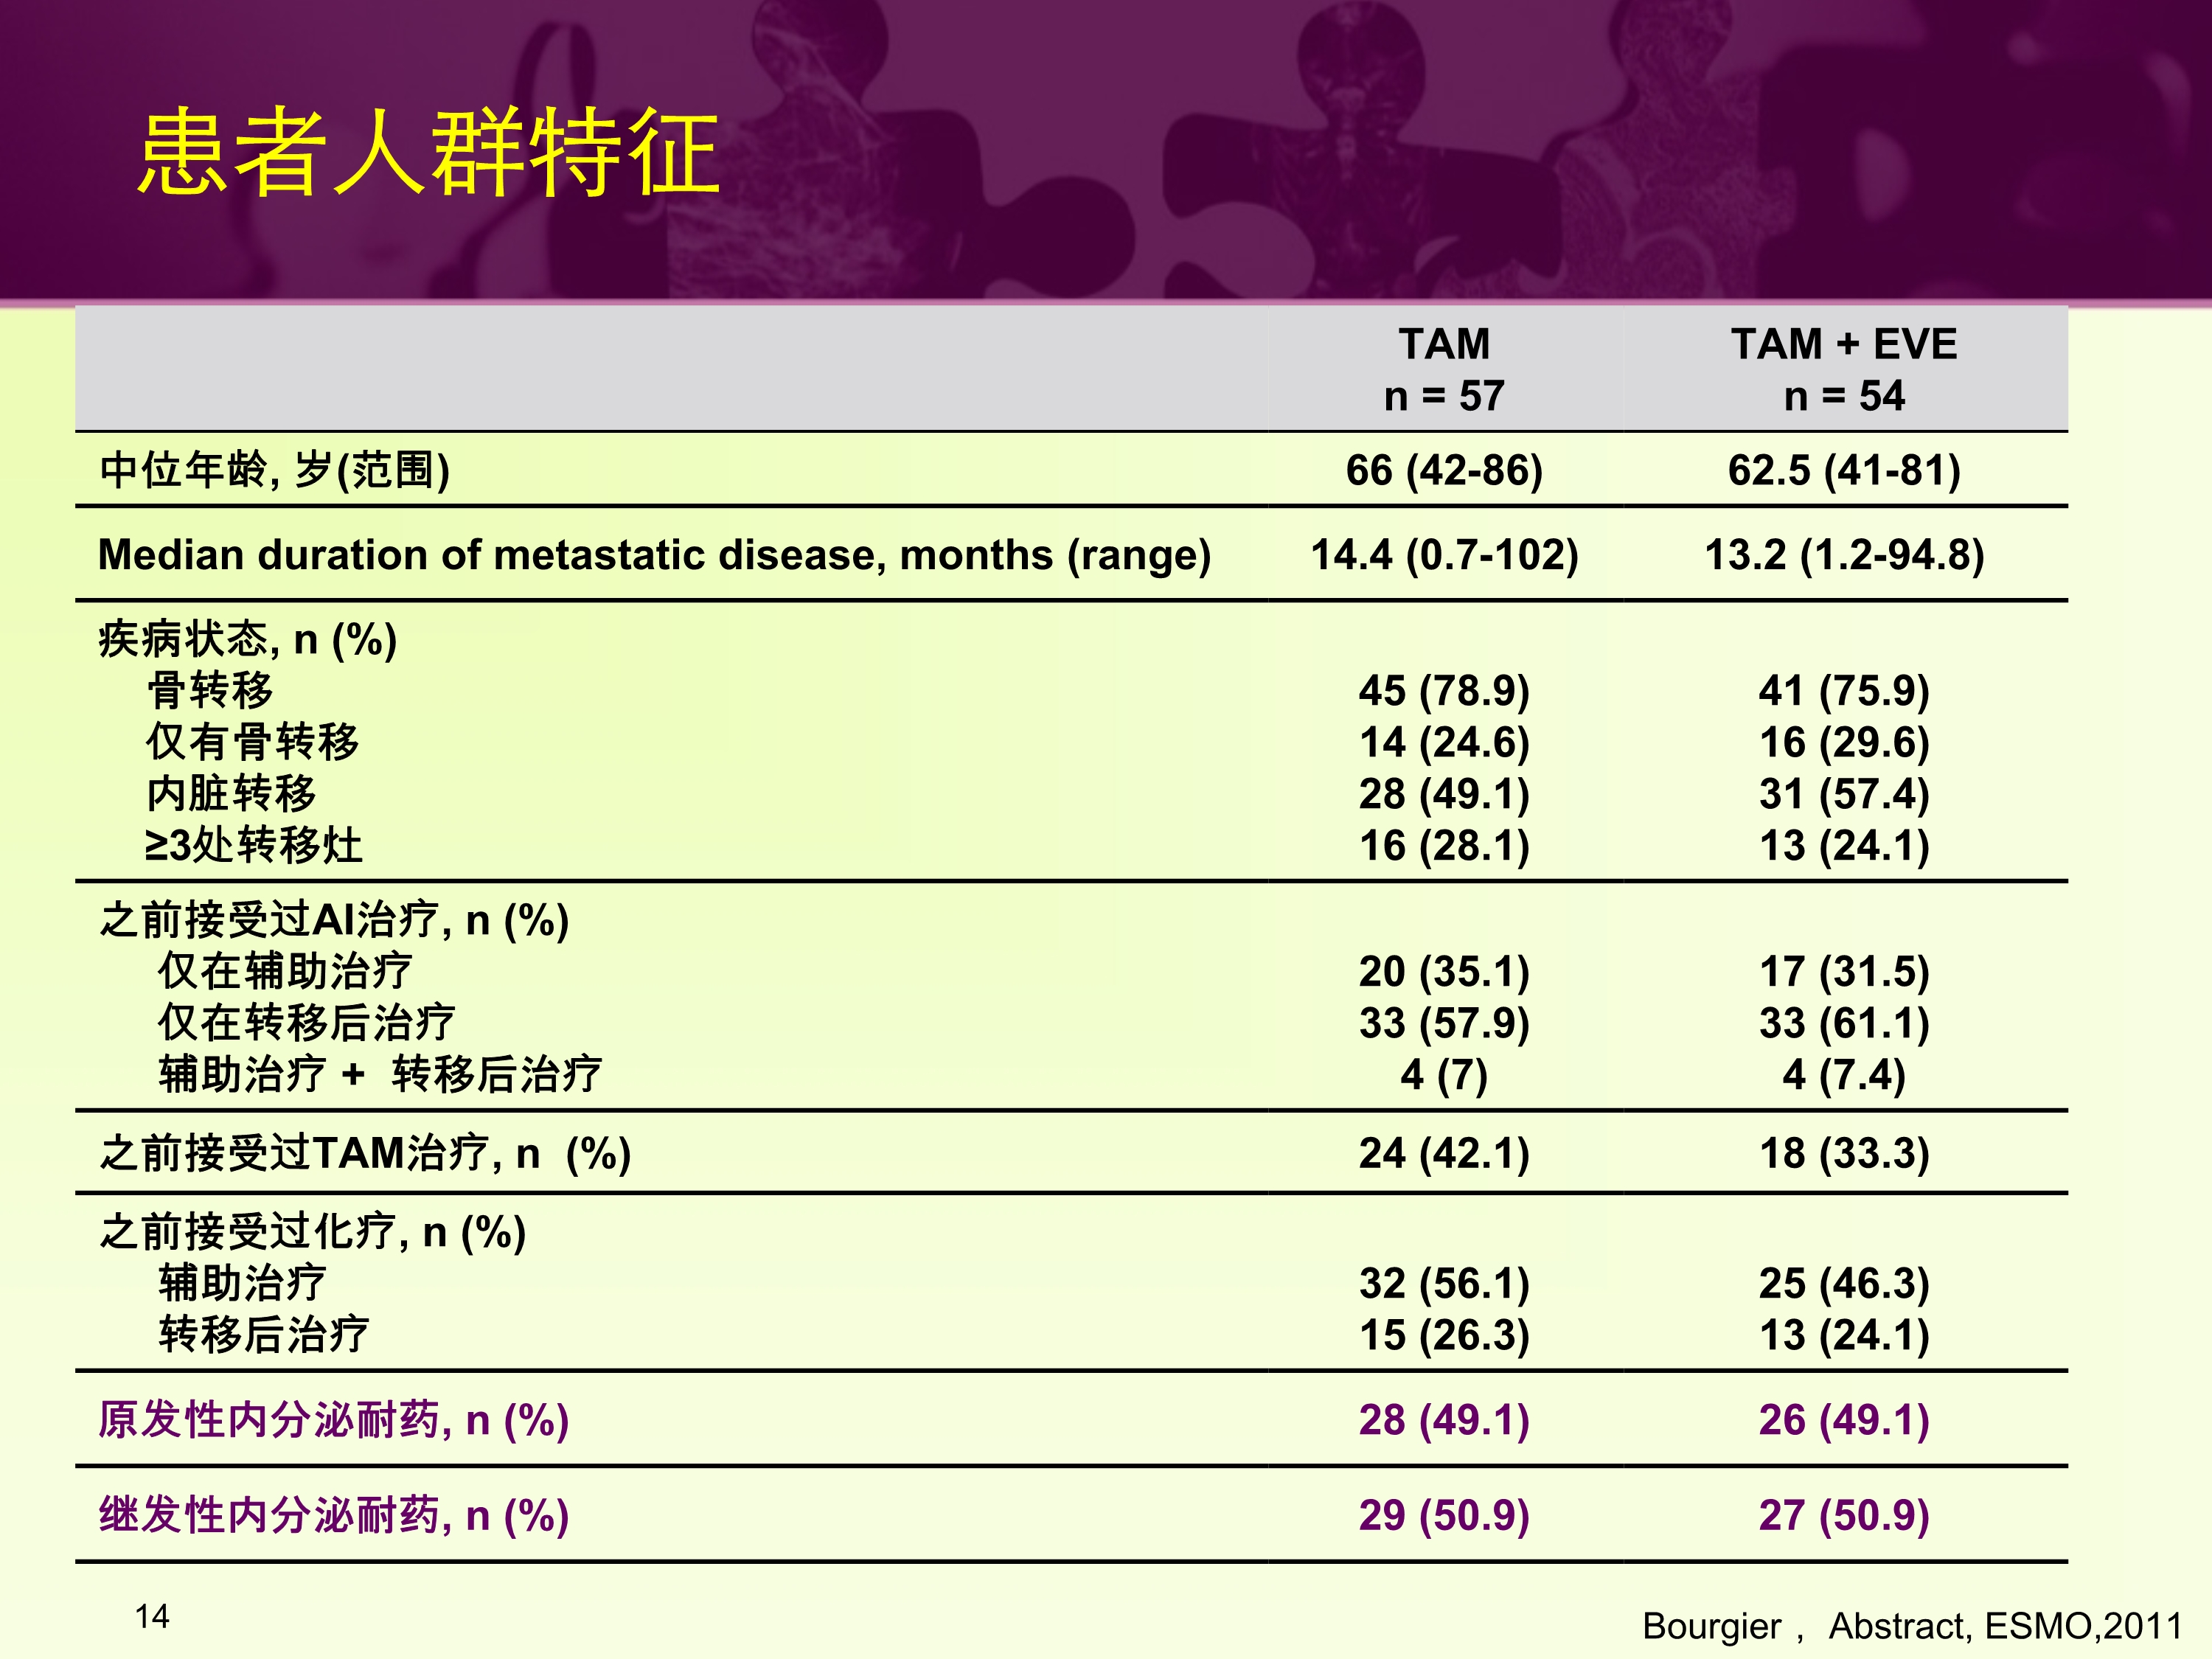Click the value 28 (49.1) in 内脏转移 row
2212x1659 pixels.
[x=1444, y=795]
